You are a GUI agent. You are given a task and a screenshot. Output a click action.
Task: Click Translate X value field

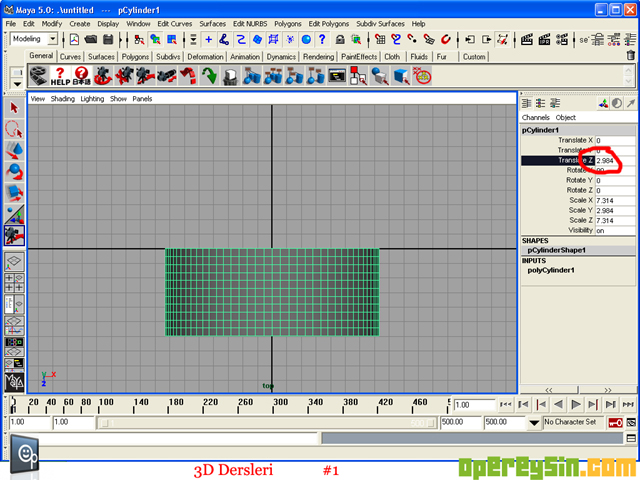coord(615,140)
